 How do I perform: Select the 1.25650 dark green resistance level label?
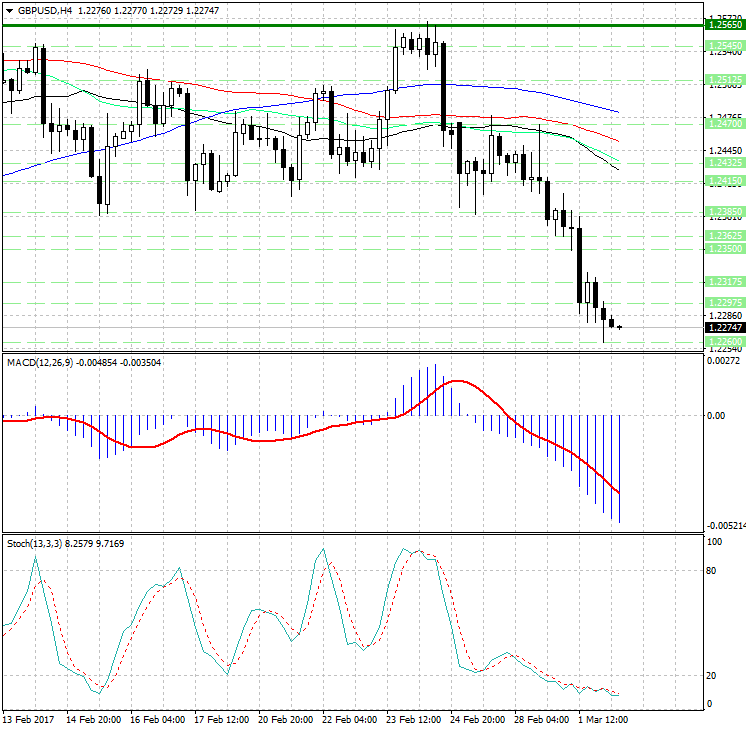pyautogui.click(x=724, y=24)
